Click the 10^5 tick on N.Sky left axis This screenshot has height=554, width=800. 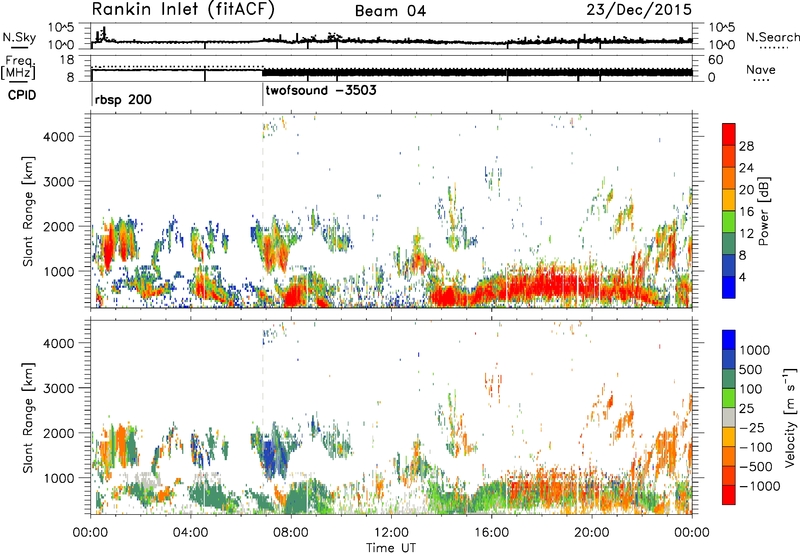click(61, 27)
